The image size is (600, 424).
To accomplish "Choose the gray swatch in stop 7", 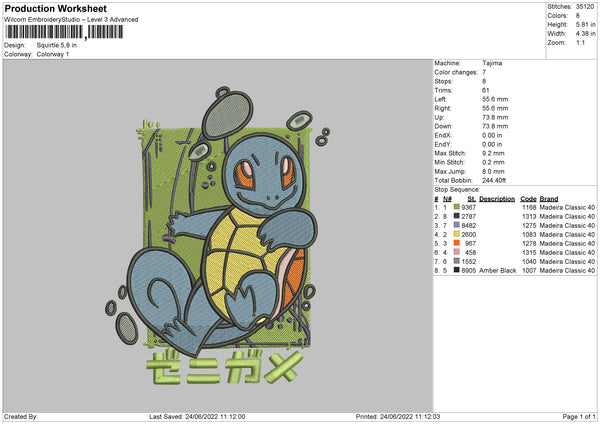I will tap(457, 261).
